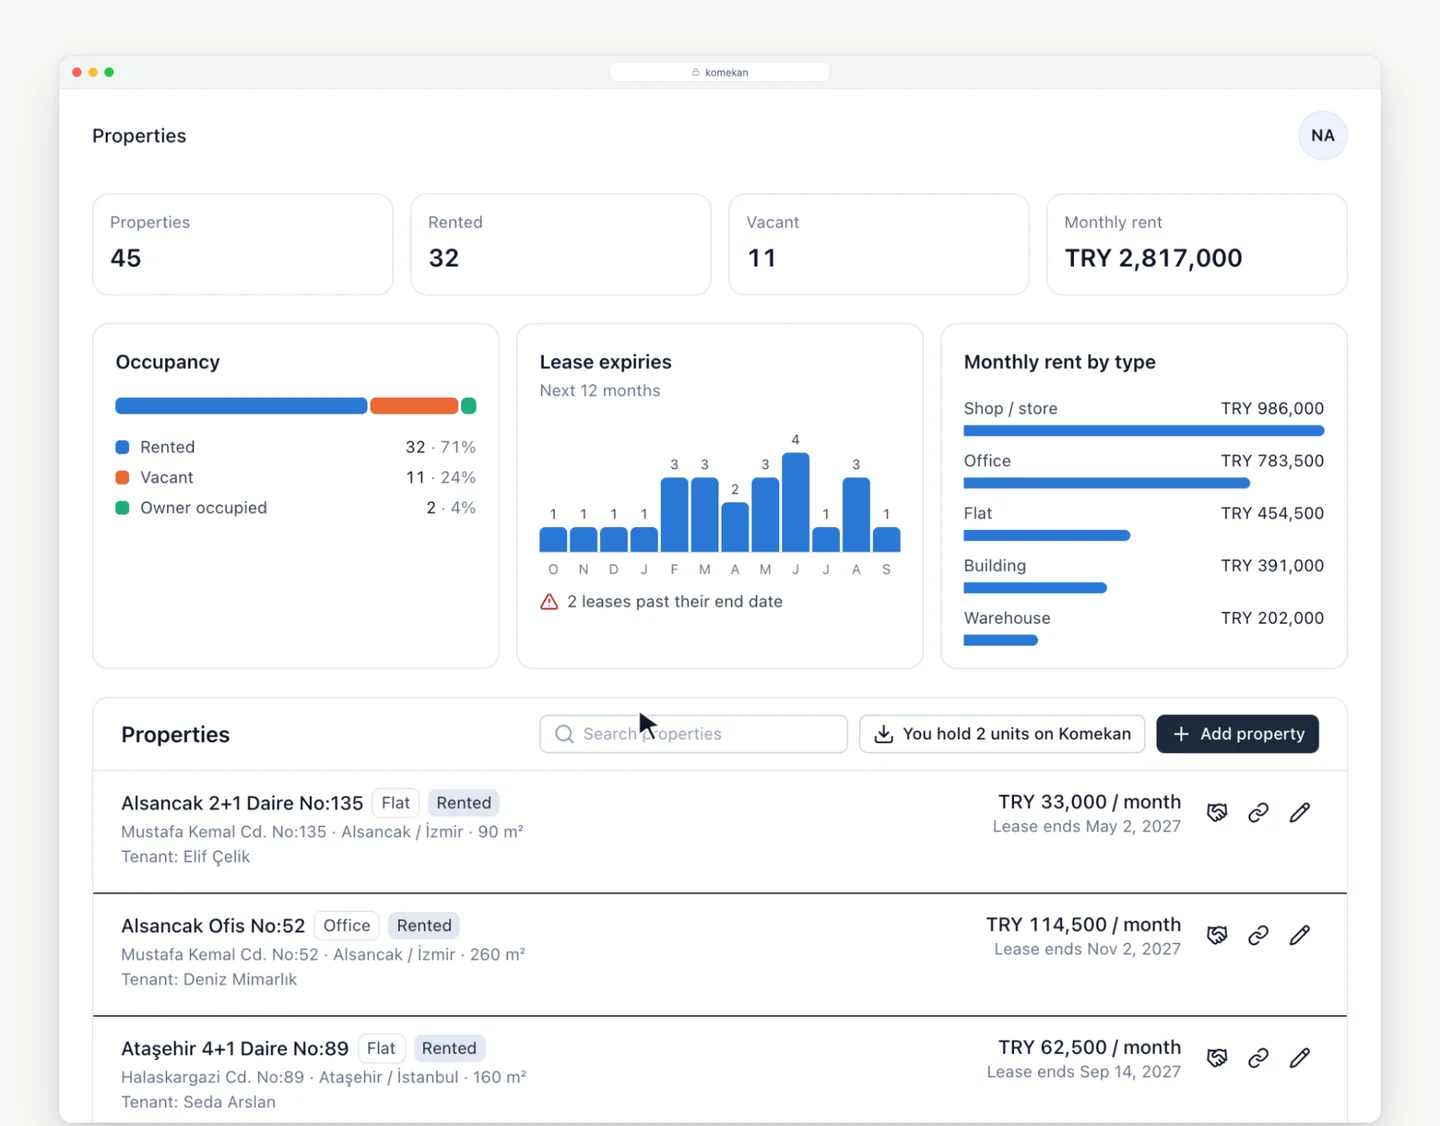The width and height of the screenshot is (1440, 1126).
Task: Edit Alsancak Ofis No:52 with the pencil icon
Action: pyautogui.click(x=1299, y=936)
